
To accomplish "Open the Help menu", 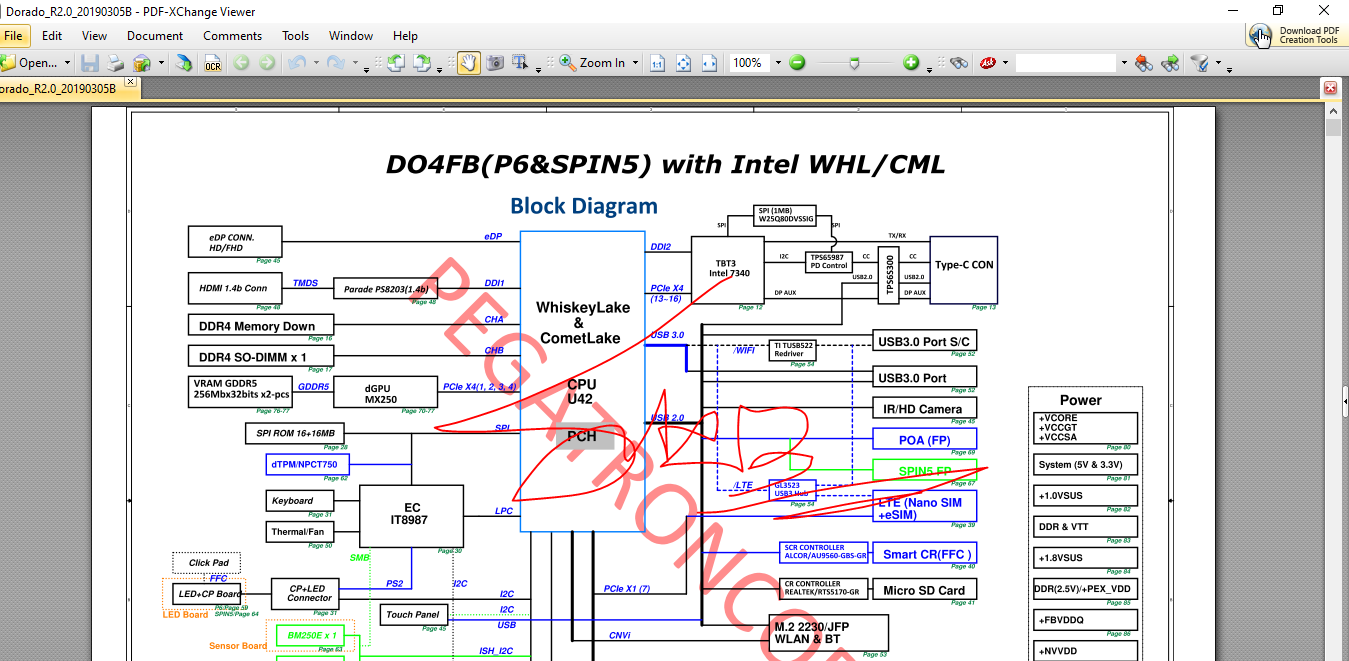I will (x=406, y=35).
